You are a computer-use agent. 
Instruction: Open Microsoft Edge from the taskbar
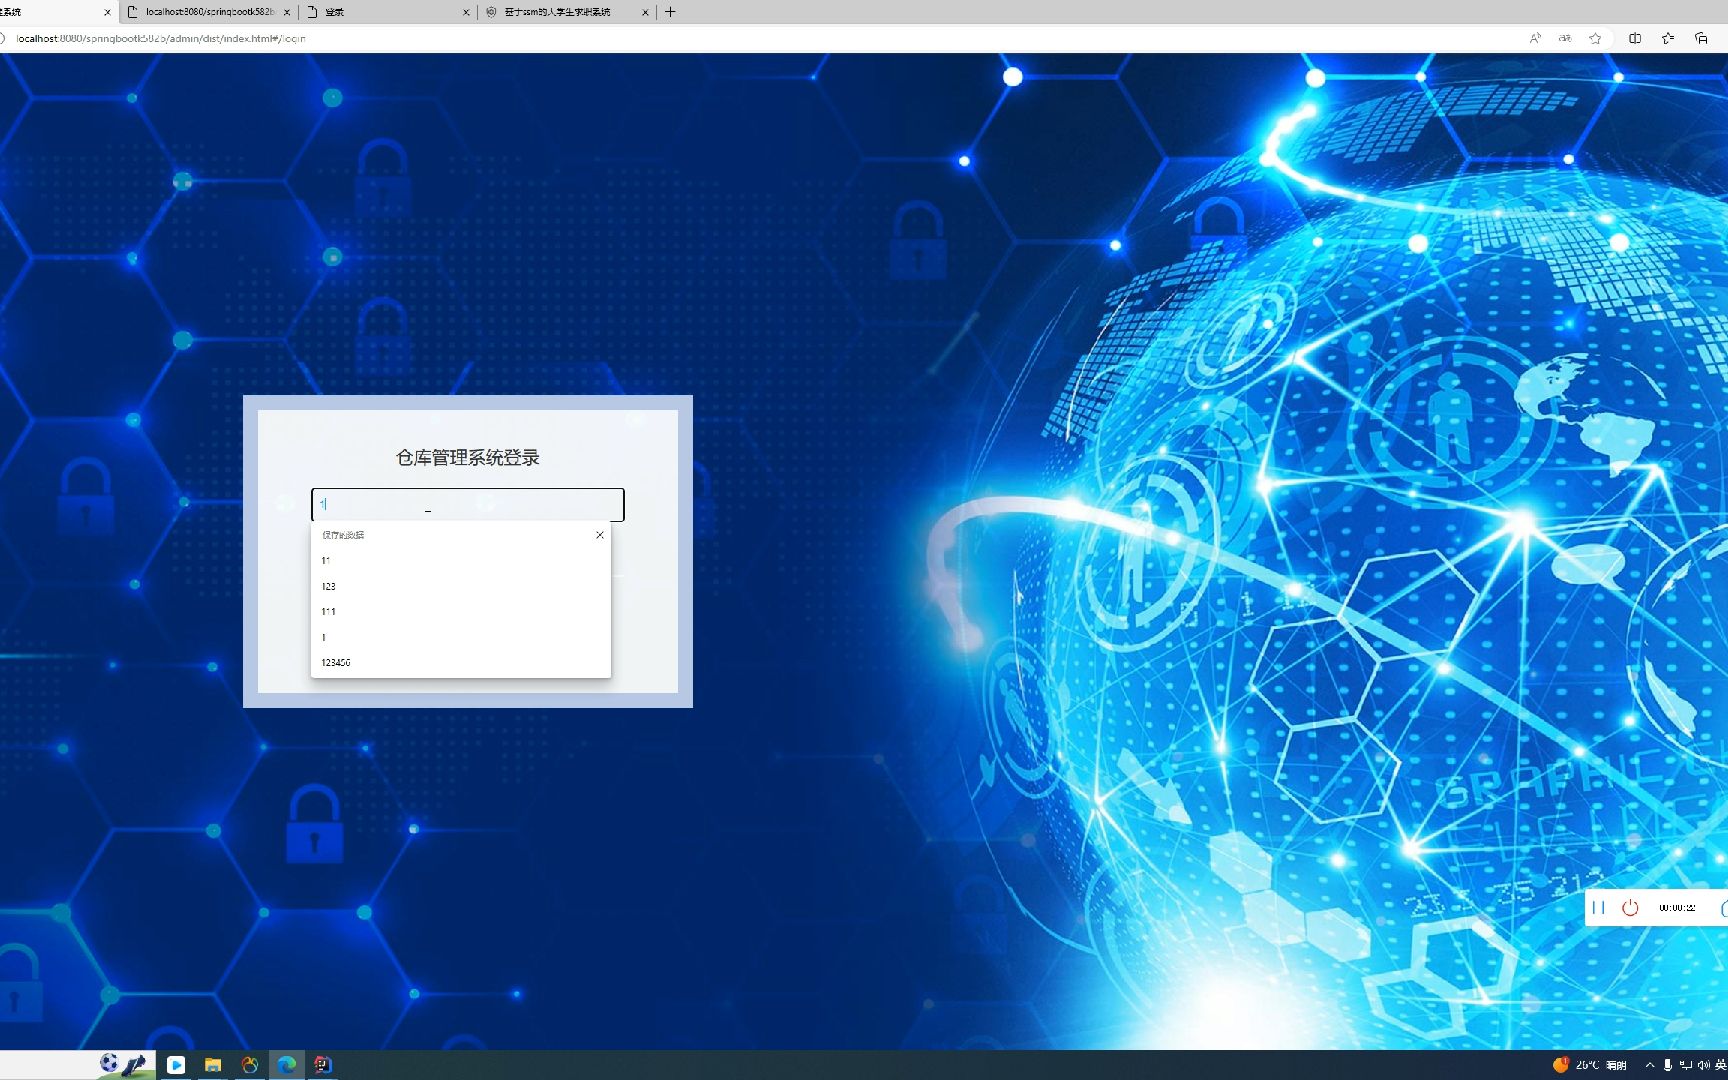coord(287,1065)
